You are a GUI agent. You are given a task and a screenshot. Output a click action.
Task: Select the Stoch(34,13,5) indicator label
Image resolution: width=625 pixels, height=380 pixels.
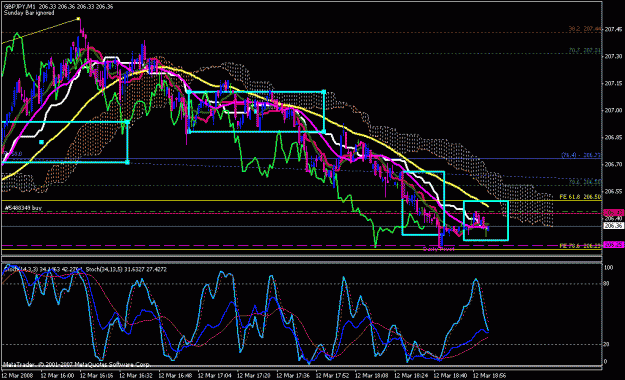[x=127, y=270]
